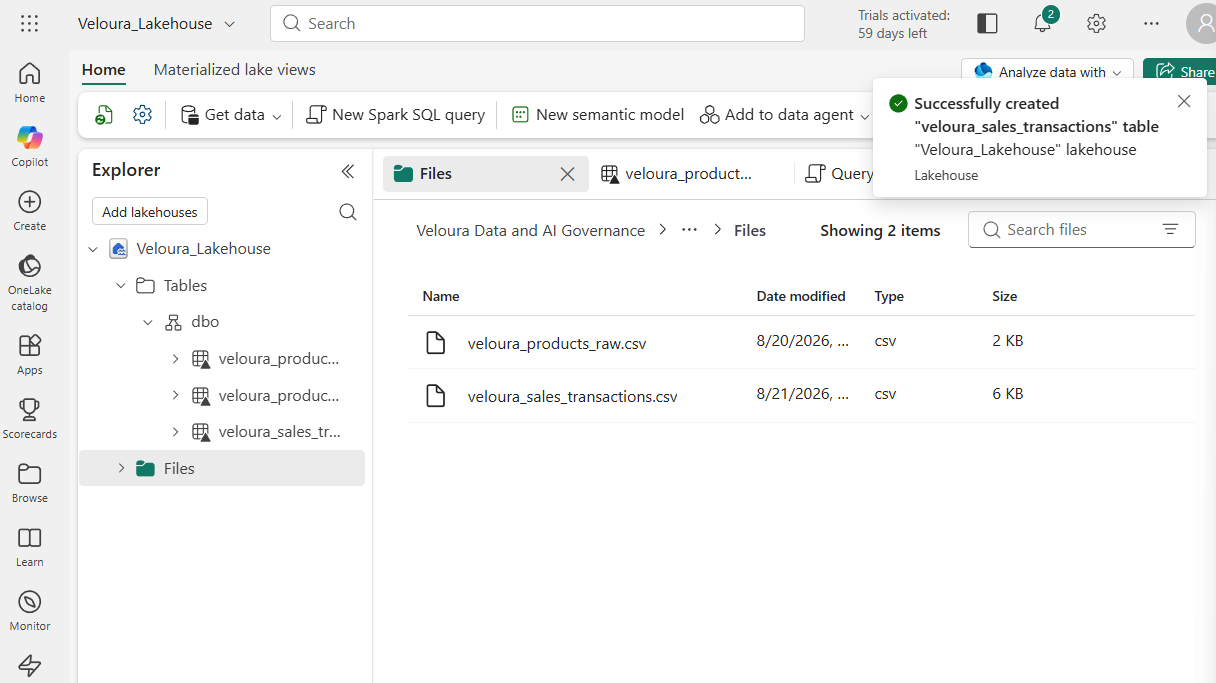The image size is (1216, 683).
Task: Expand the first veloura_produc... table
Action: (x=175, y=359)
